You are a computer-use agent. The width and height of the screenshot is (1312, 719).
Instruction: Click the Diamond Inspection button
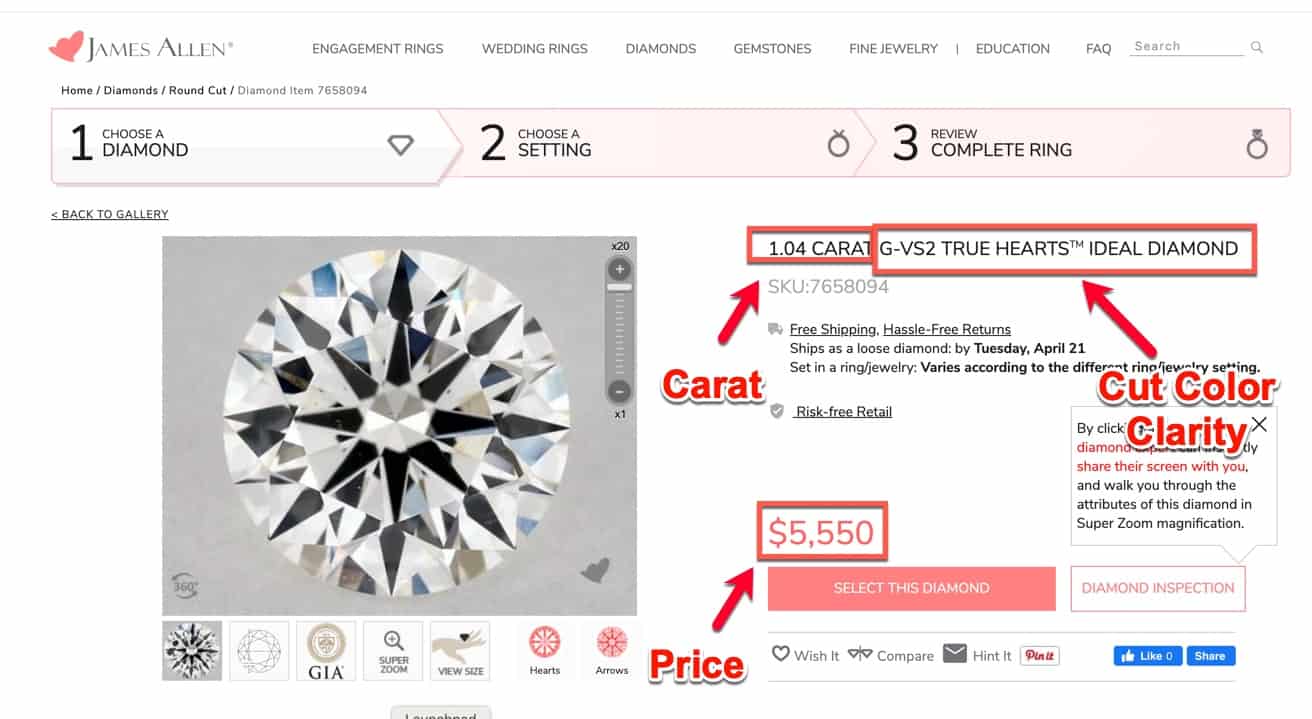[x=1158, y=588]
